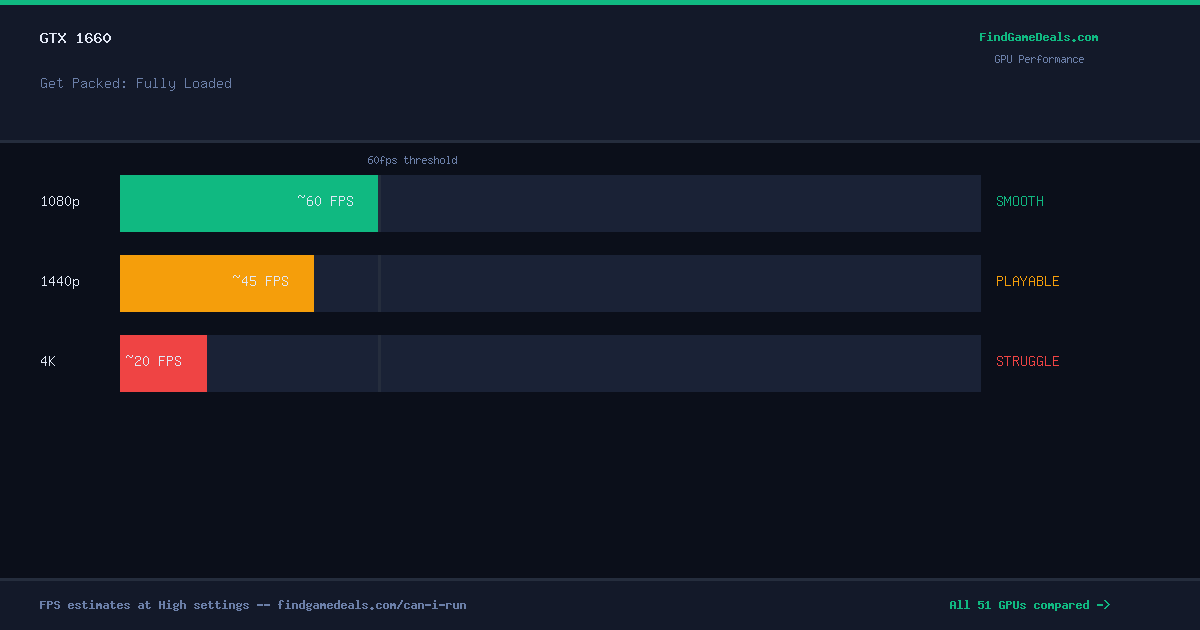Viewport: 1200px width, 630px height.
Task: Click the orange 1440p ~45 FPS bar
Action: (217, 283)
